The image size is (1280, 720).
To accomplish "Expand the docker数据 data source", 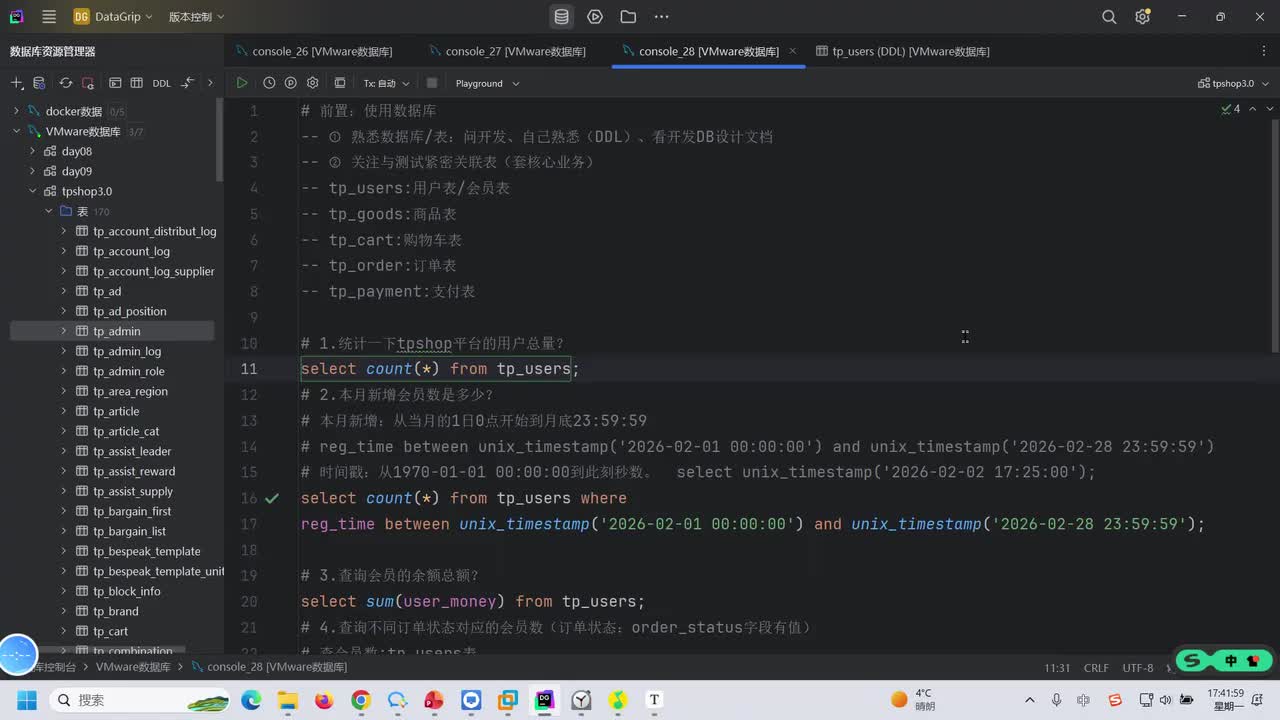I will [x=16, y=111].
